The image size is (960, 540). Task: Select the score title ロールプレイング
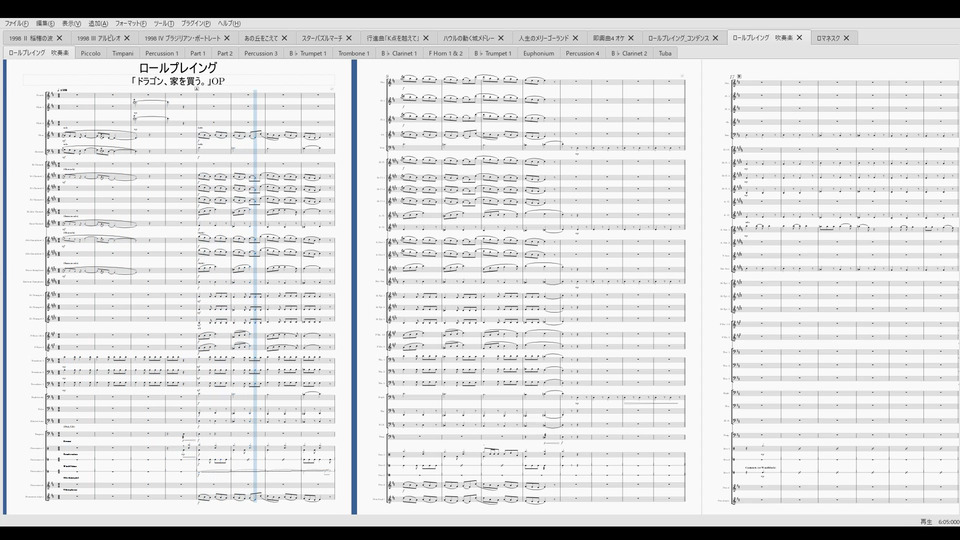[x=178, y=67]
